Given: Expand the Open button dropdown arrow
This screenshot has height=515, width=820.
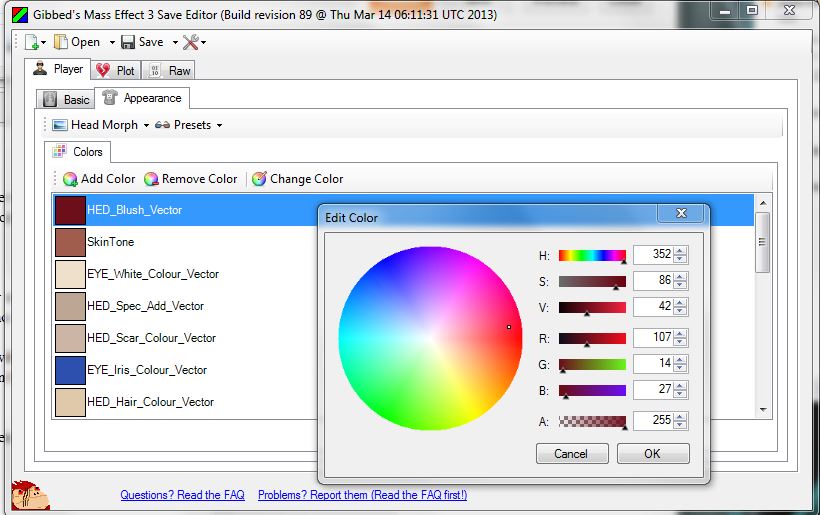Looking at the screenshot, I should coord(112,42).
